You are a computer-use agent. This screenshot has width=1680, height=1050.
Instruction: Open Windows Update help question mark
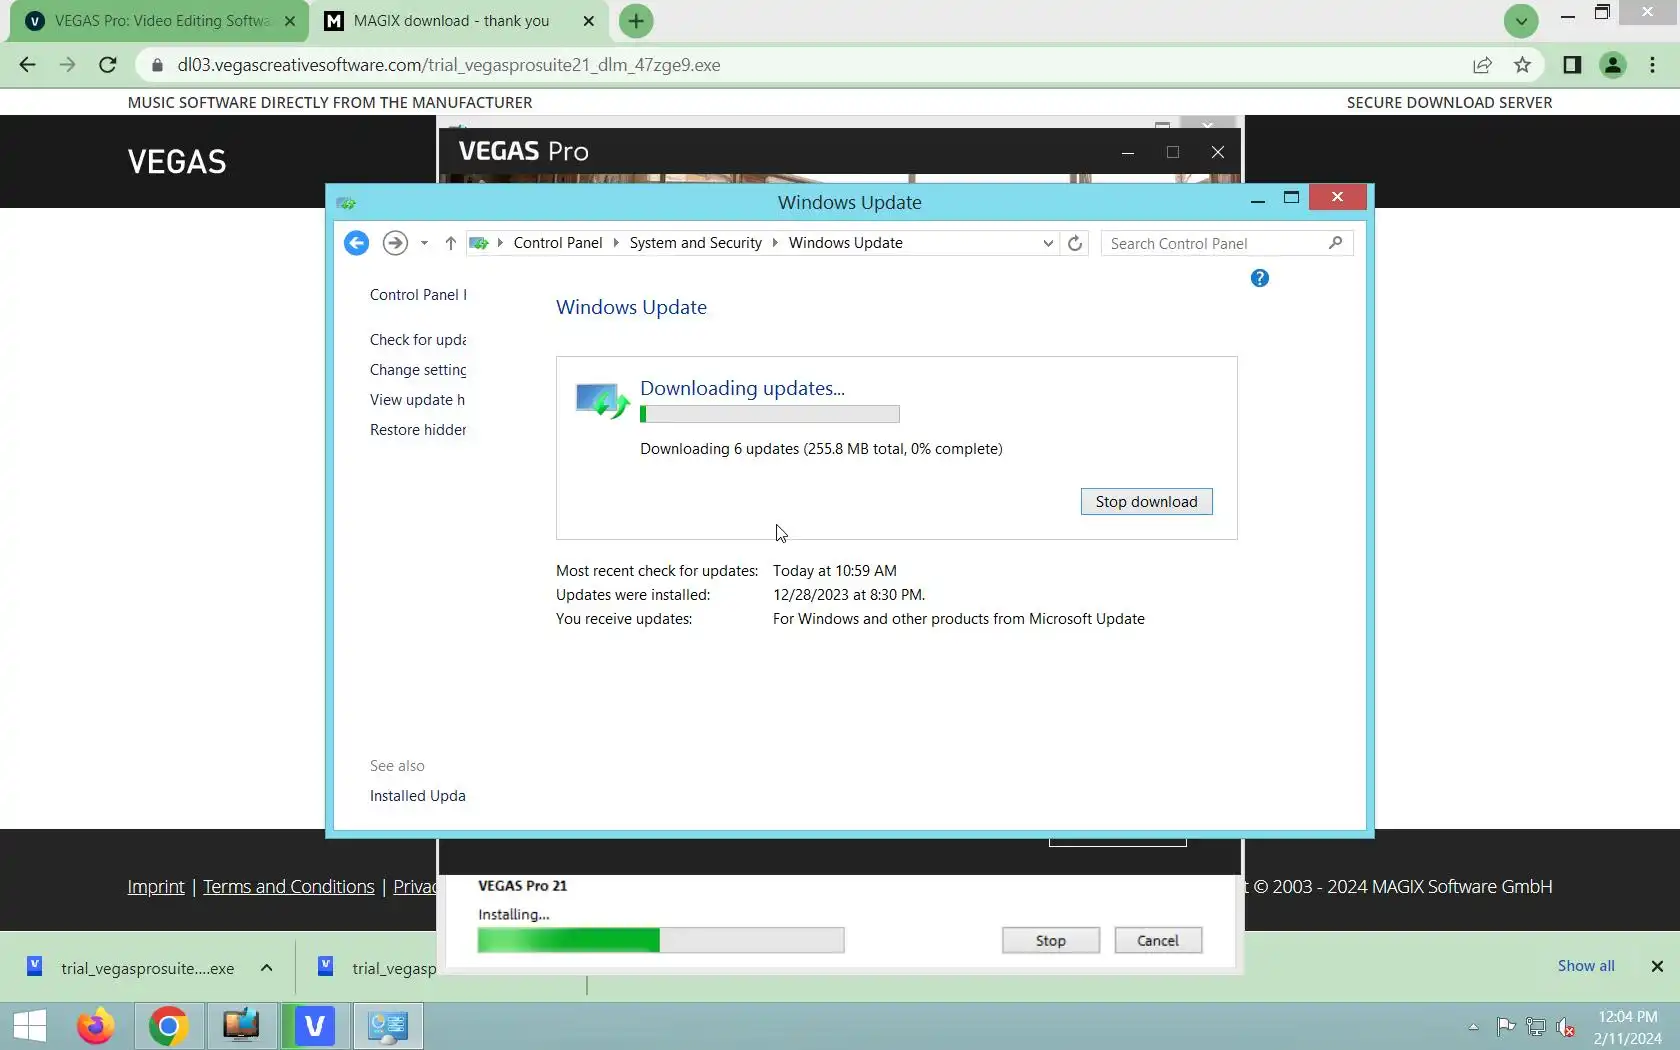[1260, 278]
